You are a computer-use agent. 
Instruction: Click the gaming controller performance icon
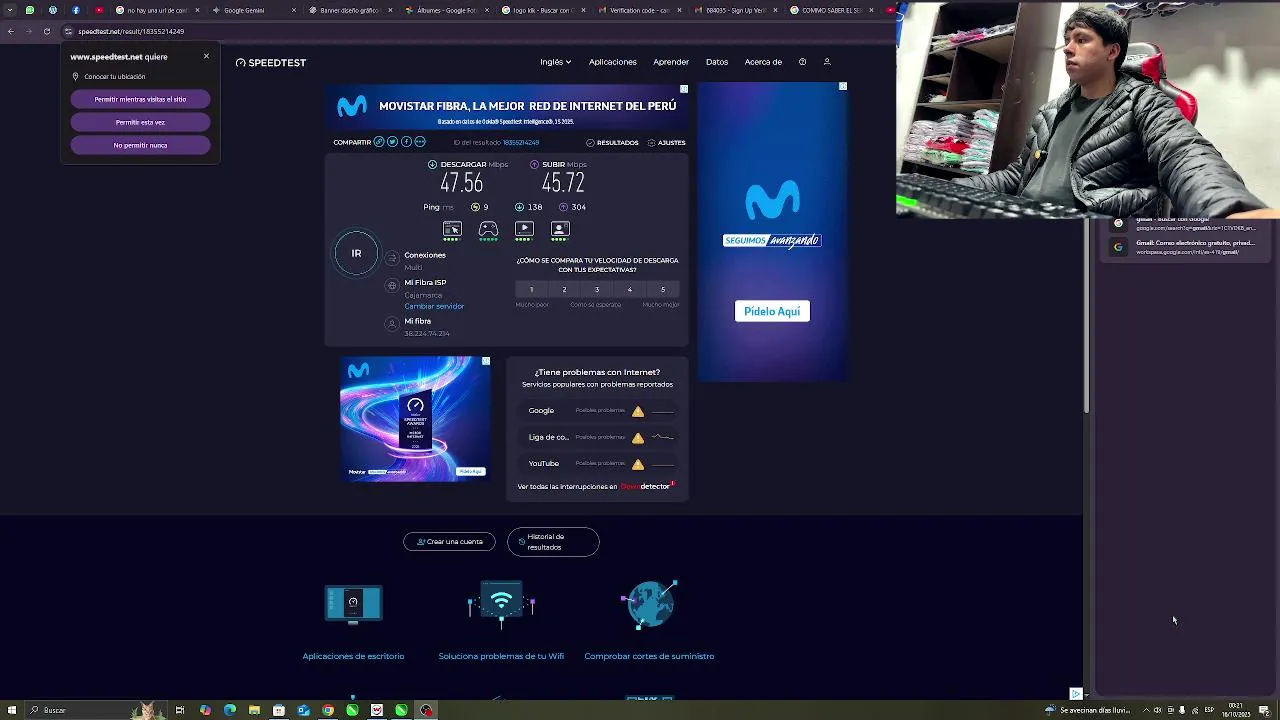488,230
